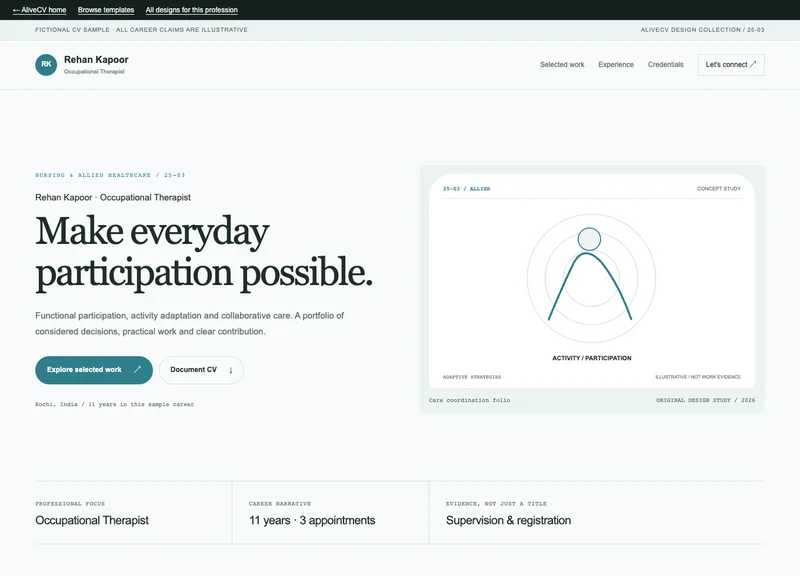
Task: Click the Let's connect button
Action: pyautogui.click(x=731, y=65)
